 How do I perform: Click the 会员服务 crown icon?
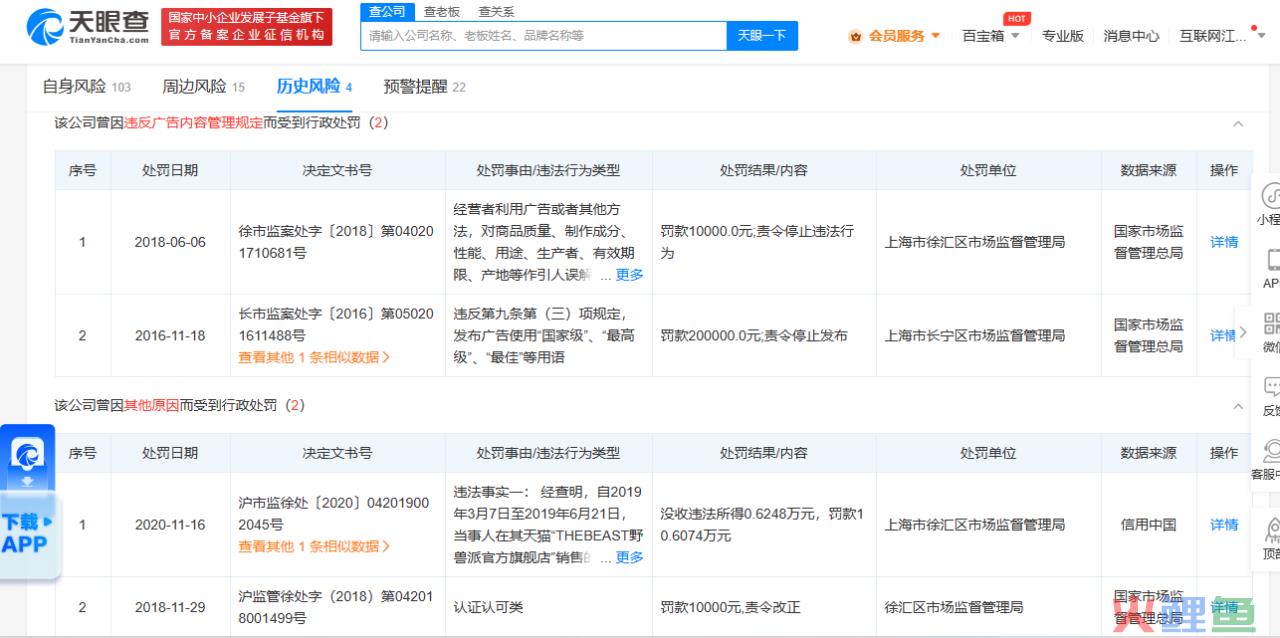855,36
